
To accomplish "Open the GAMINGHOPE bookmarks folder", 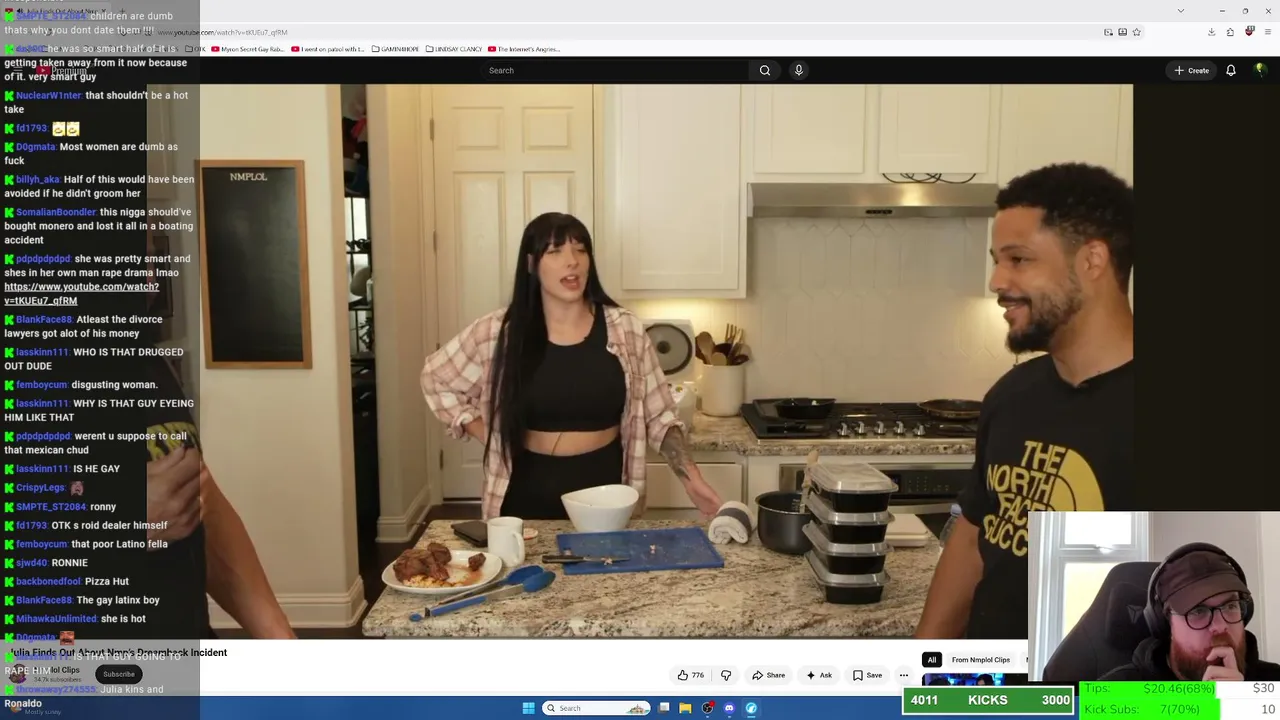I will click(x=395, y=49).
